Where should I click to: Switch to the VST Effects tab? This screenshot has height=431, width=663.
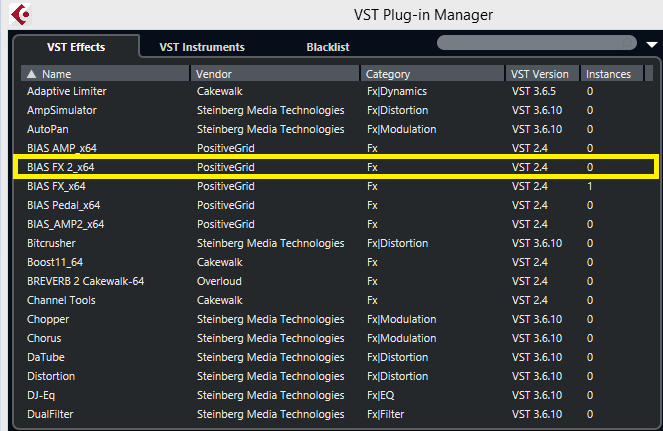tap(76, 47)
